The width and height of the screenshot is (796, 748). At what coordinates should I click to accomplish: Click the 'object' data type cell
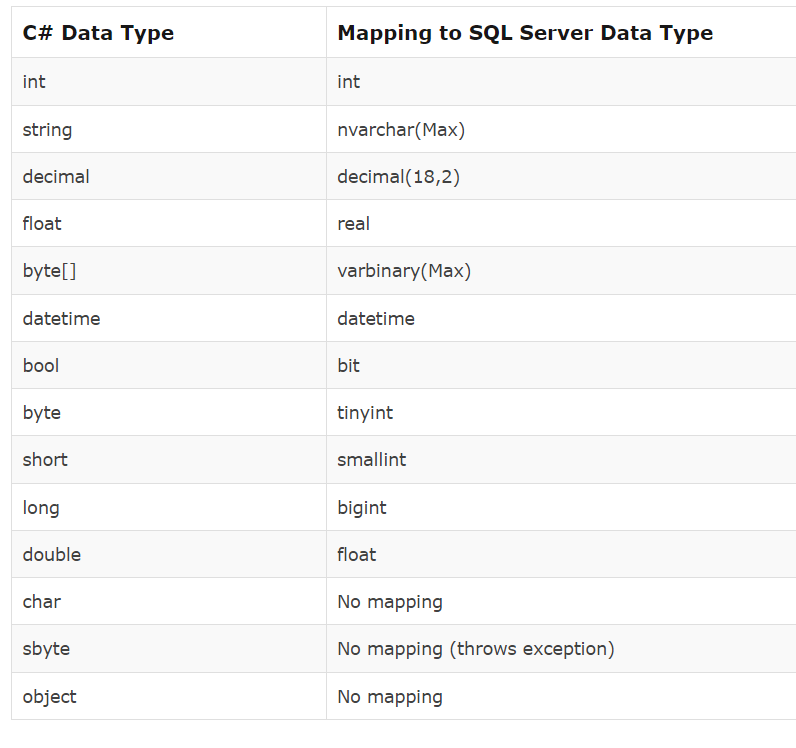(169, 696)
